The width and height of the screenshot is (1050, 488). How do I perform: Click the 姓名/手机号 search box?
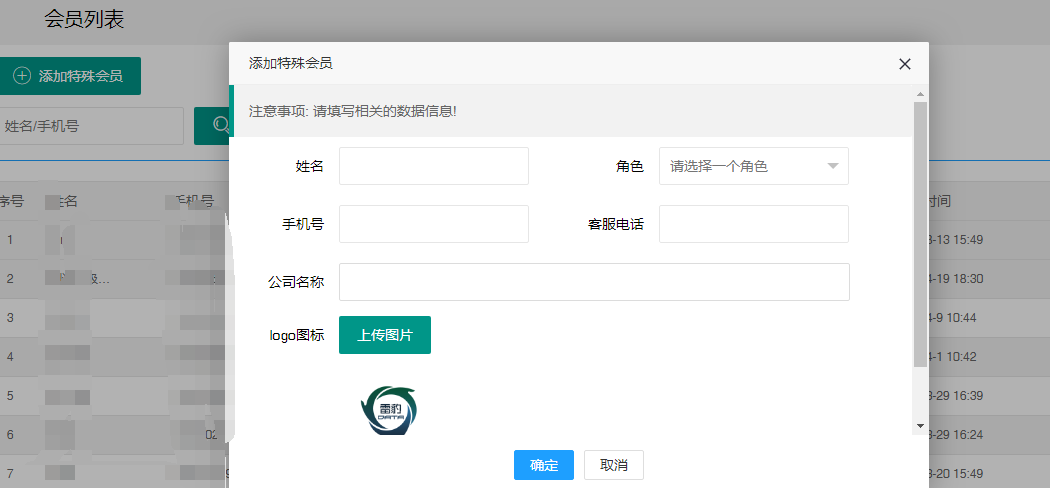coord(92,126)
